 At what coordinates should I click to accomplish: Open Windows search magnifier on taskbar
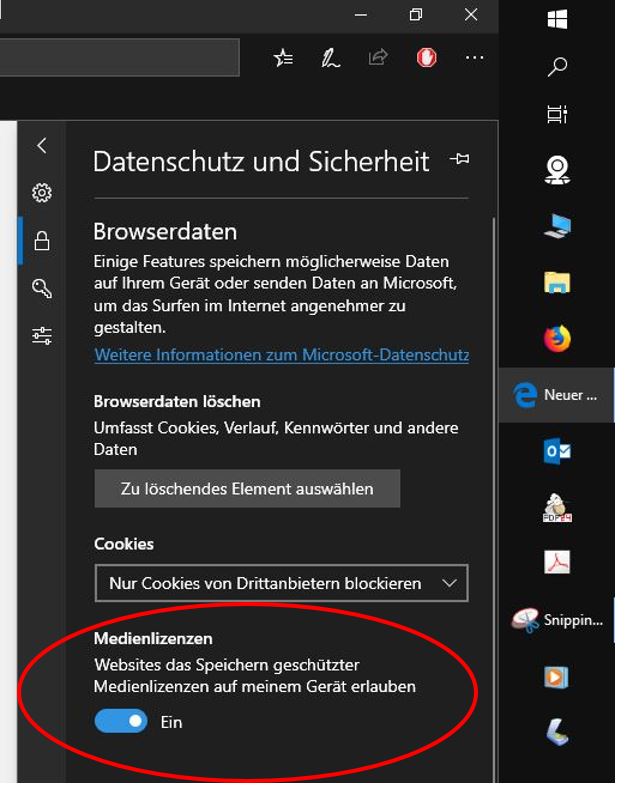coord(557,66)
